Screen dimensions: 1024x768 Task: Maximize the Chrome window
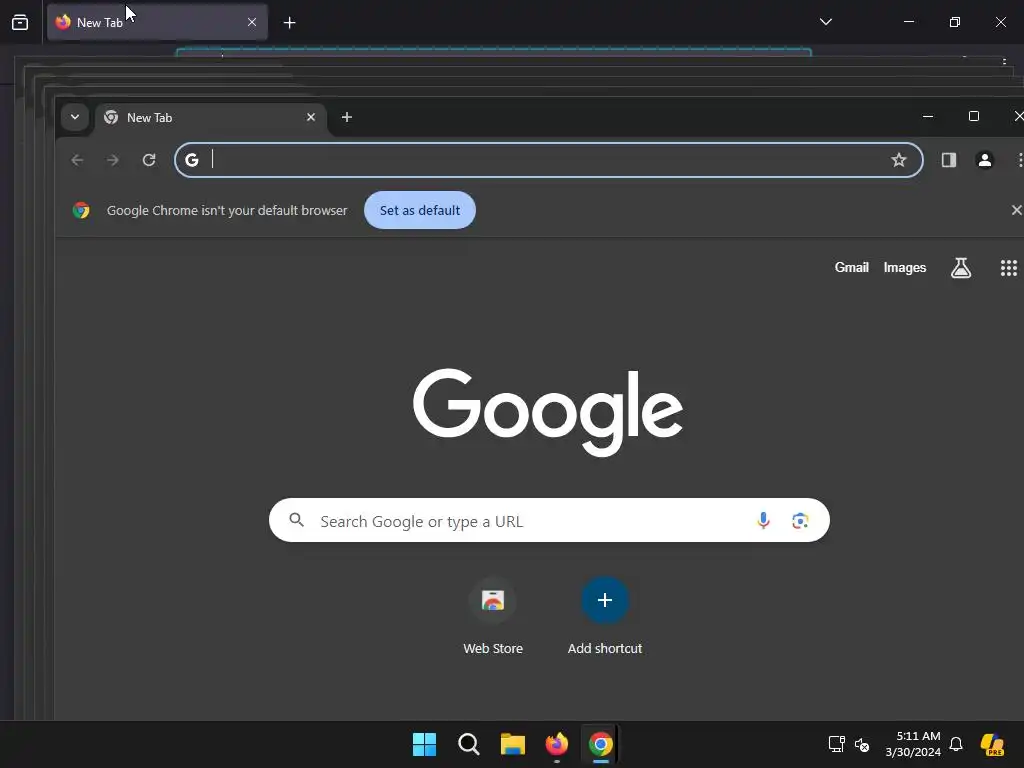point(974,116)
